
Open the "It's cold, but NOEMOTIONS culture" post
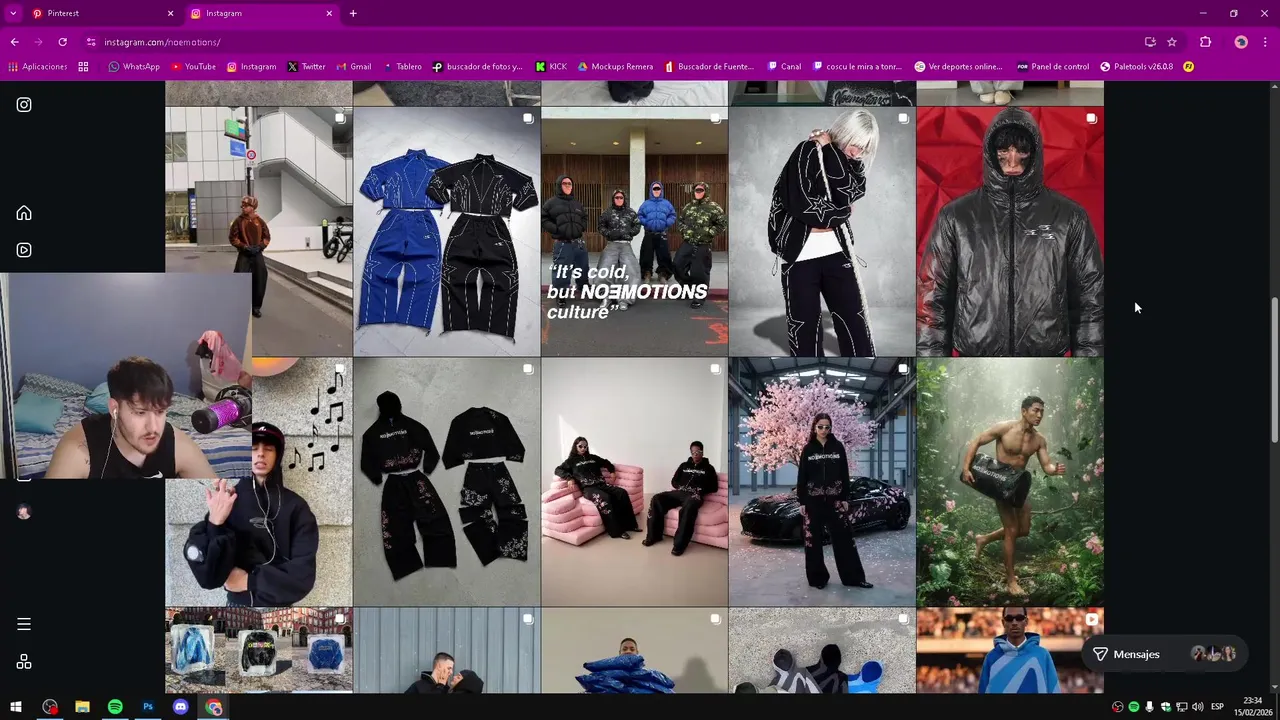tap(634, 232)
